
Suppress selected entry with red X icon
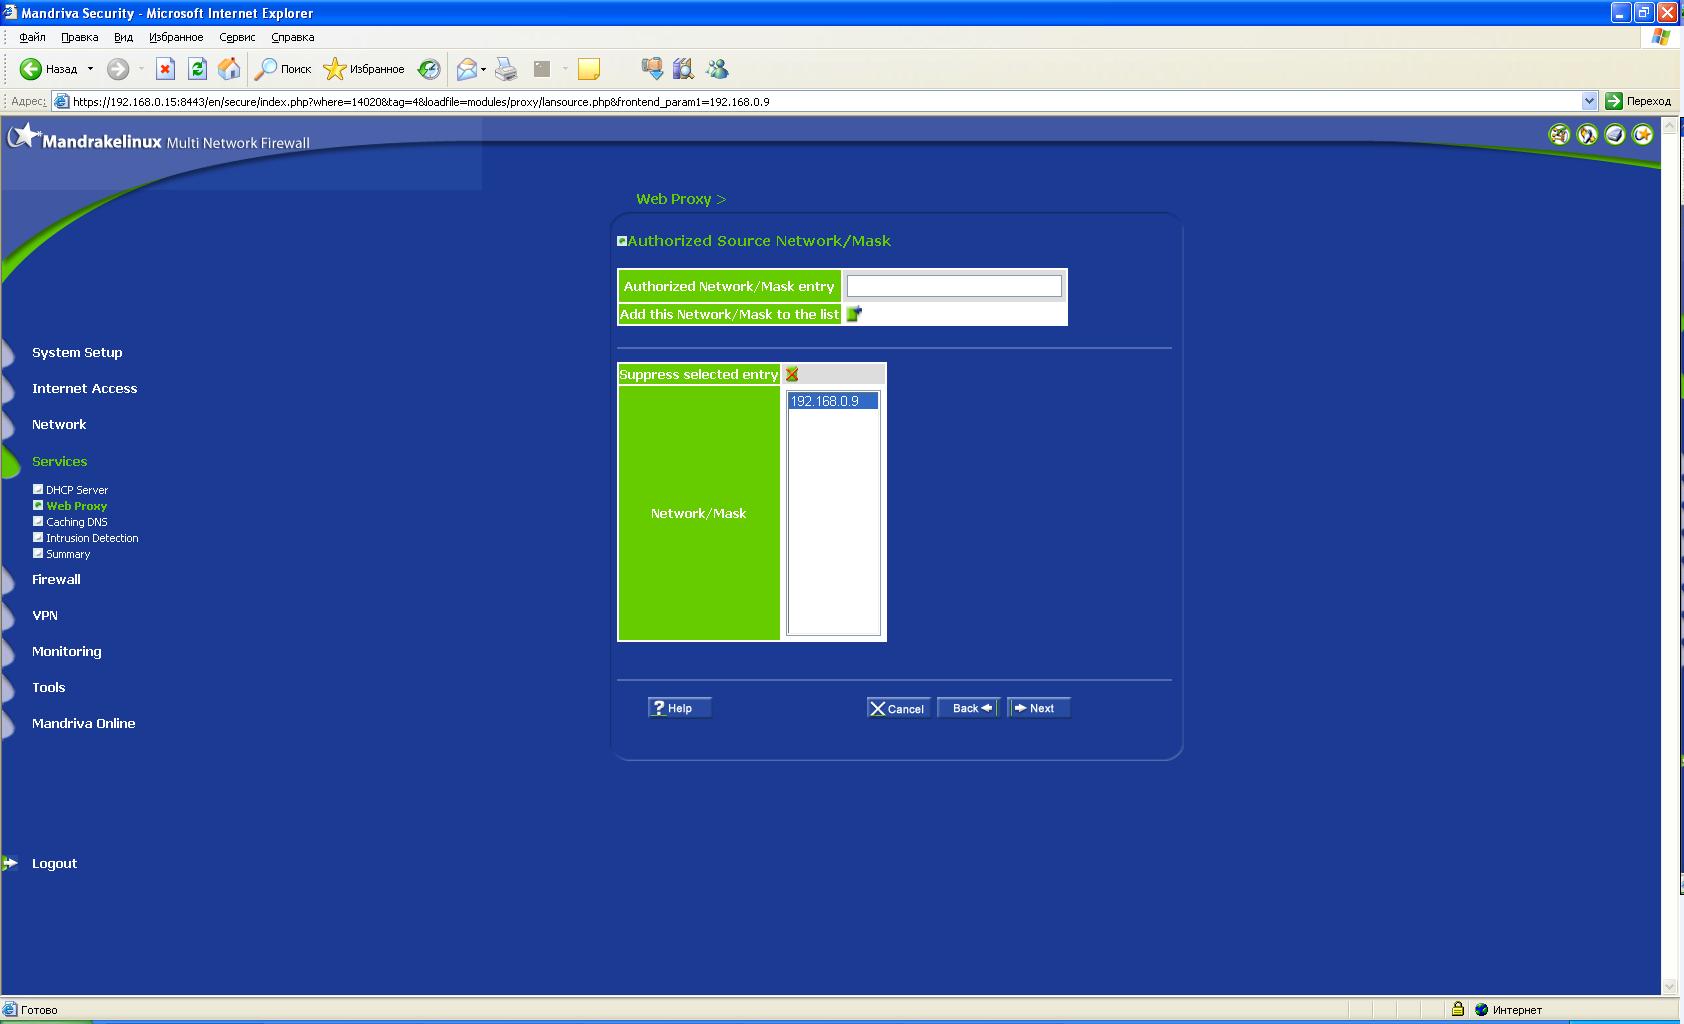(792, 374)
